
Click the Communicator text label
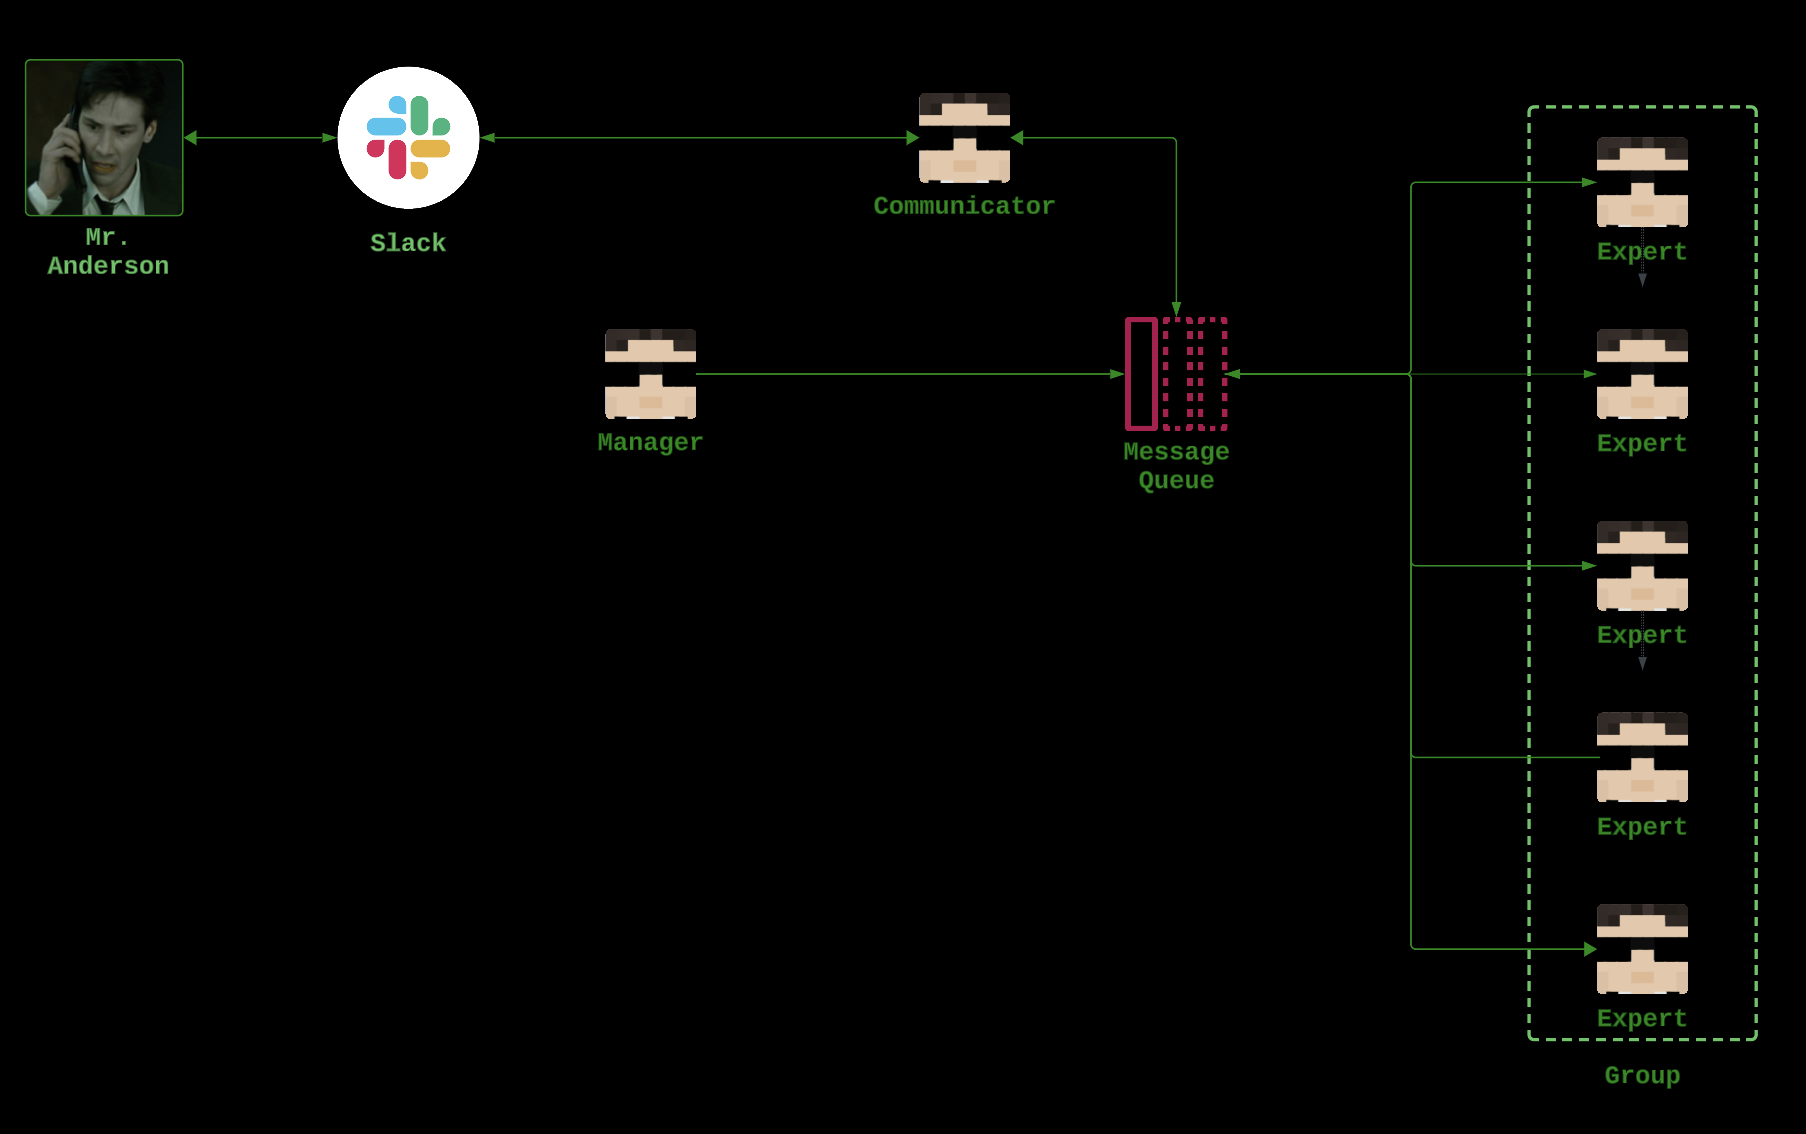click(x=964, y=206)
